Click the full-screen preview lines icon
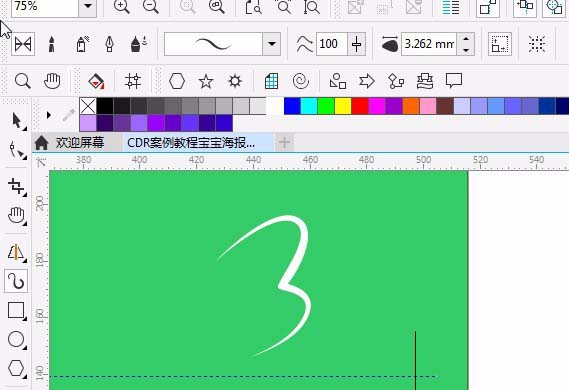 (451, 7)
